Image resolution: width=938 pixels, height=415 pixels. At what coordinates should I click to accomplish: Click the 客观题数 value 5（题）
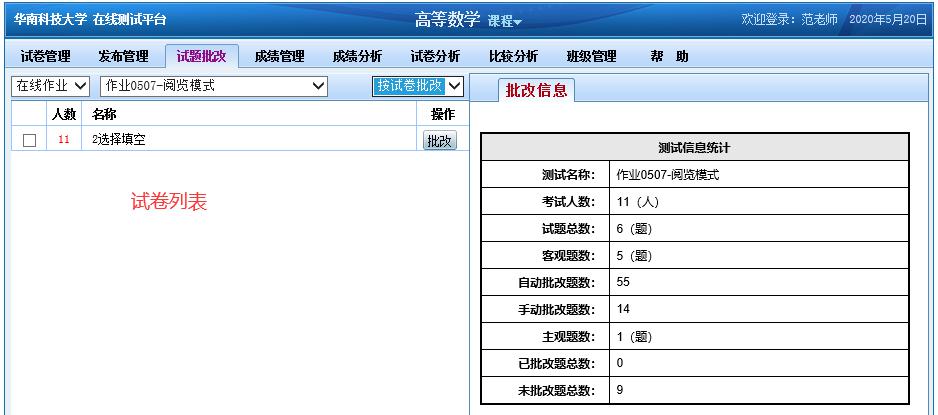634,256
